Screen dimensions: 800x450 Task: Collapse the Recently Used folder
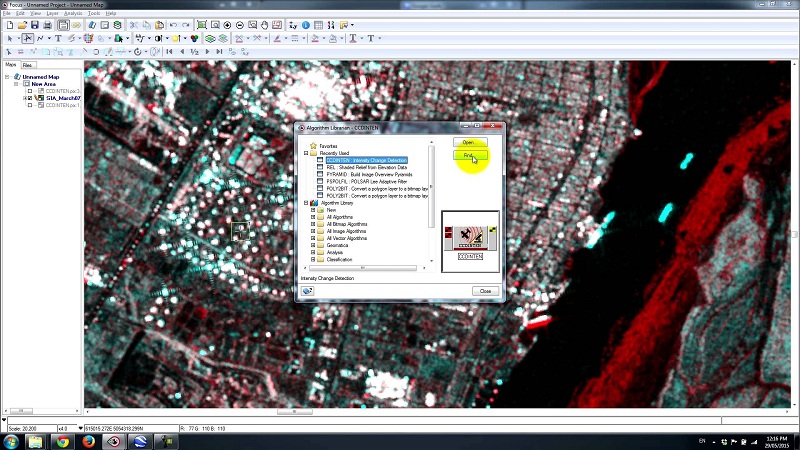306,153
